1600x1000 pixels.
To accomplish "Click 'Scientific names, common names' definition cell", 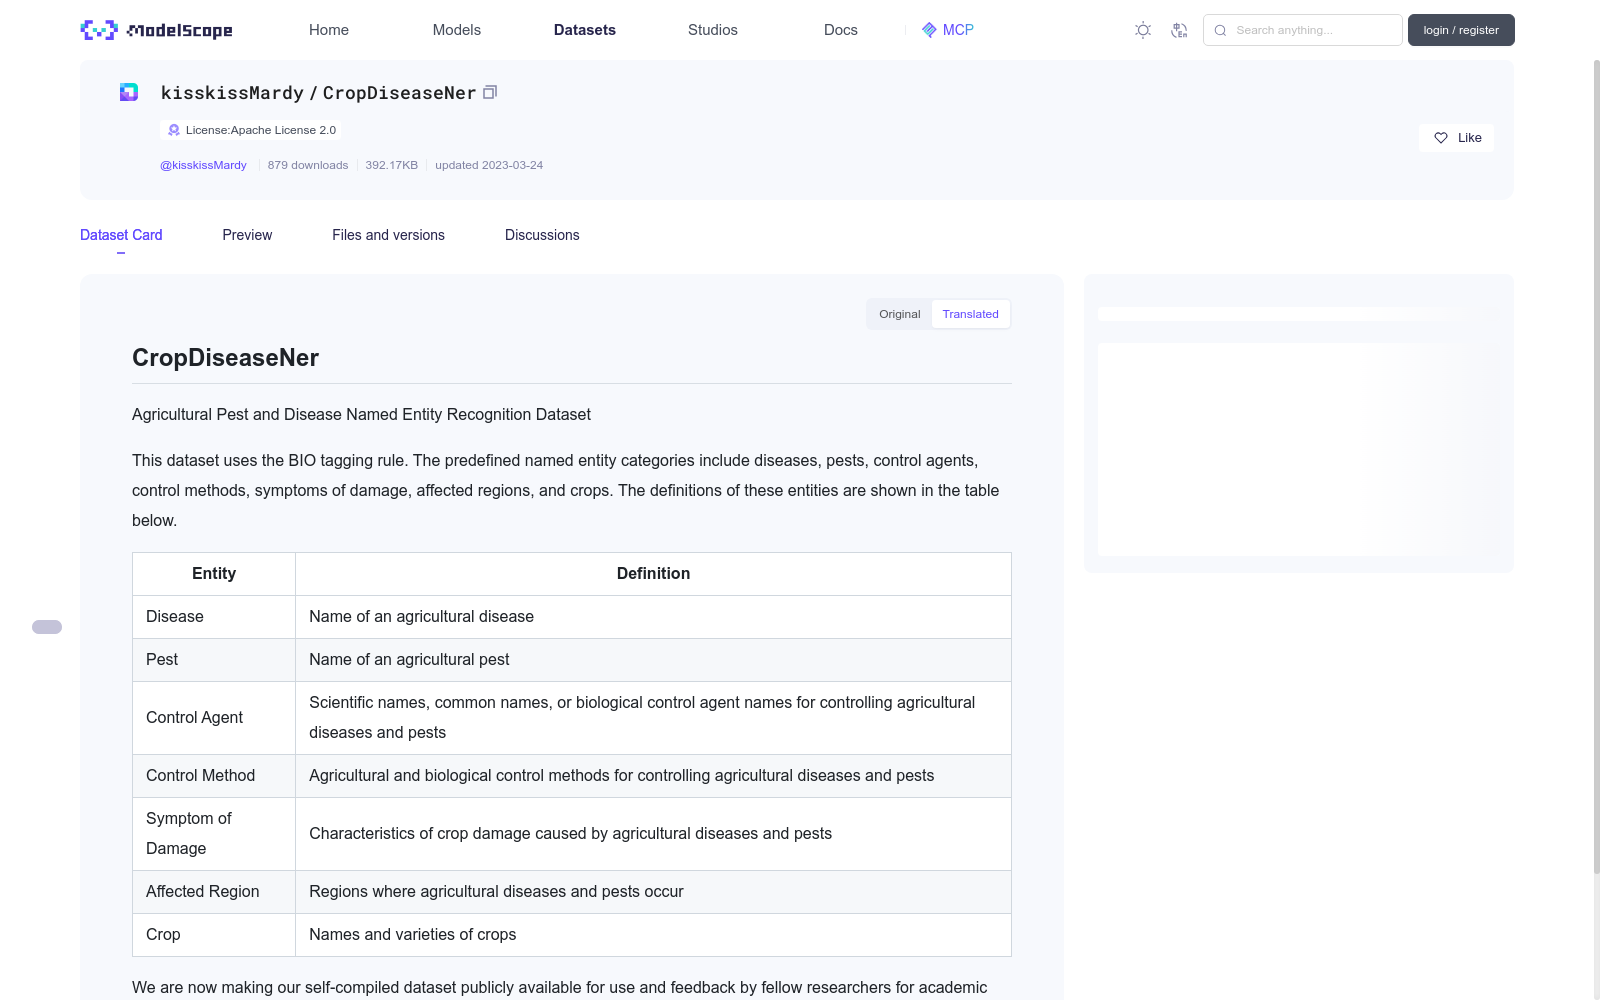I will [x=653, y=718].
